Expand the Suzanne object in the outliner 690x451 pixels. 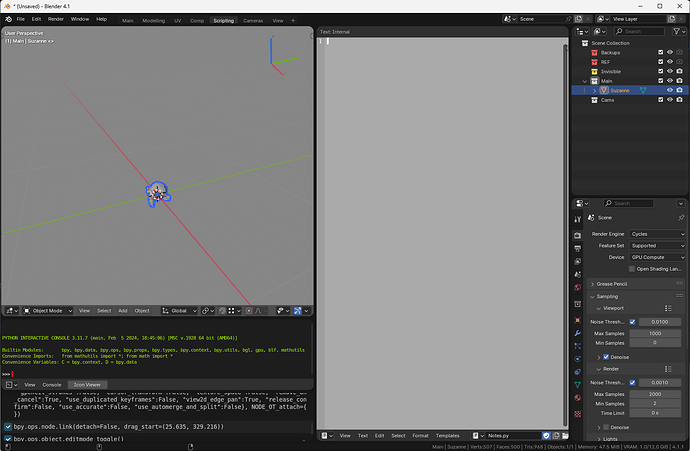click(x=595, y=91)
